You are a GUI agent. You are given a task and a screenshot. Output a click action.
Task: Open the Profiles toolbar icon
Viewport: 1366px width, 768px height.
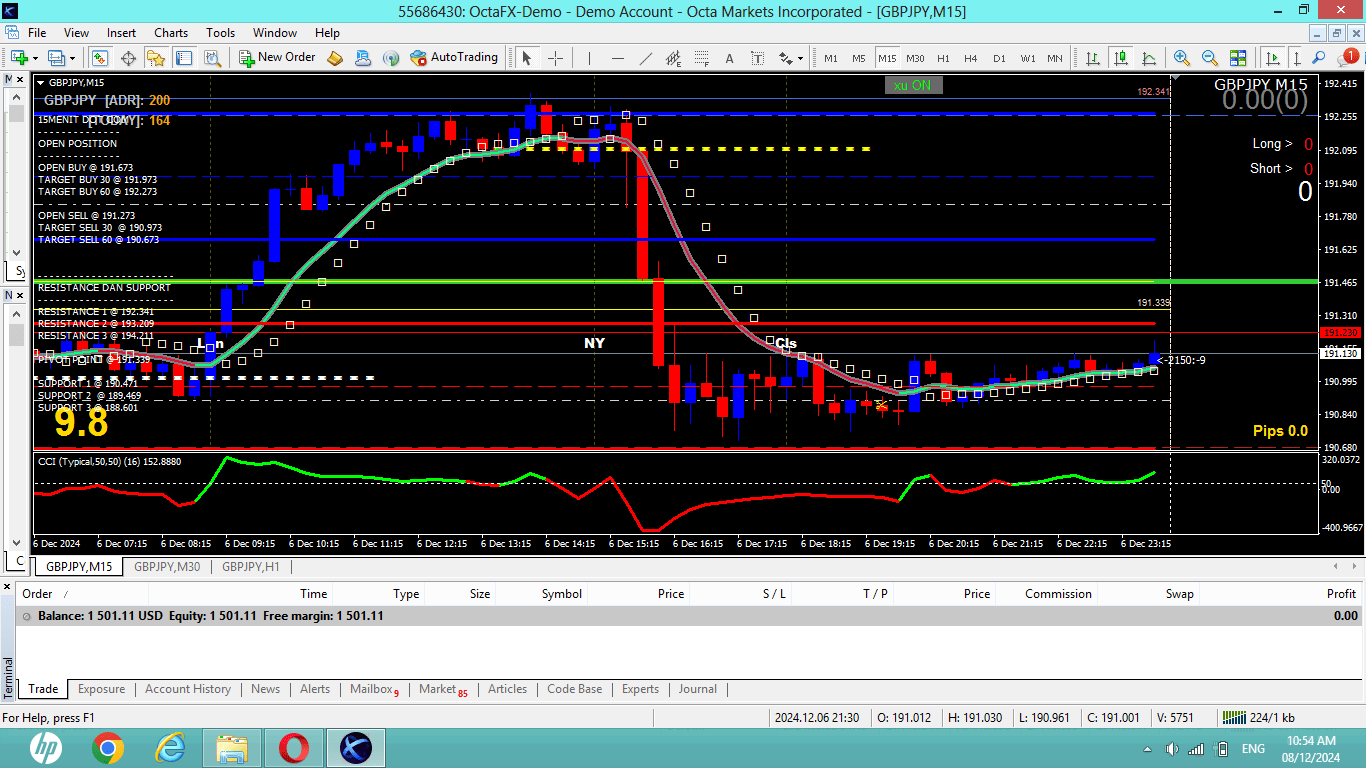pyautogui.click(x=56, y=58)
